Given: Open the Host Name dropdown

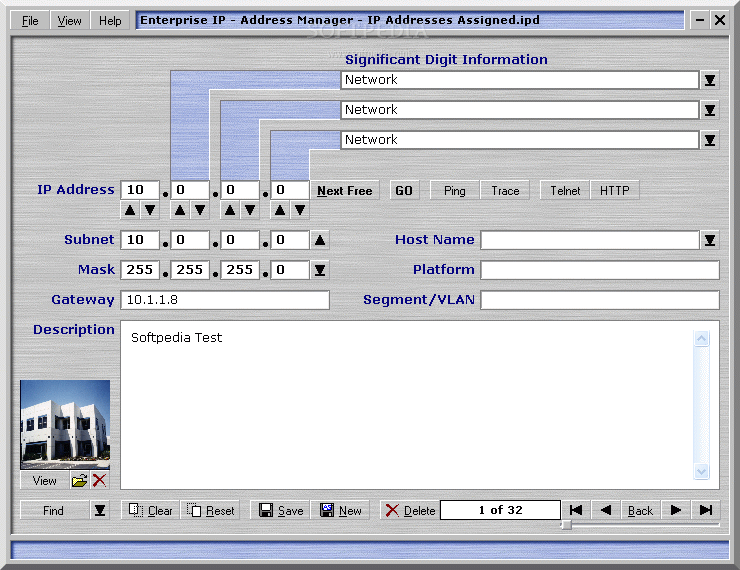Looking at the screenshot, I should (x=710, y=240).
